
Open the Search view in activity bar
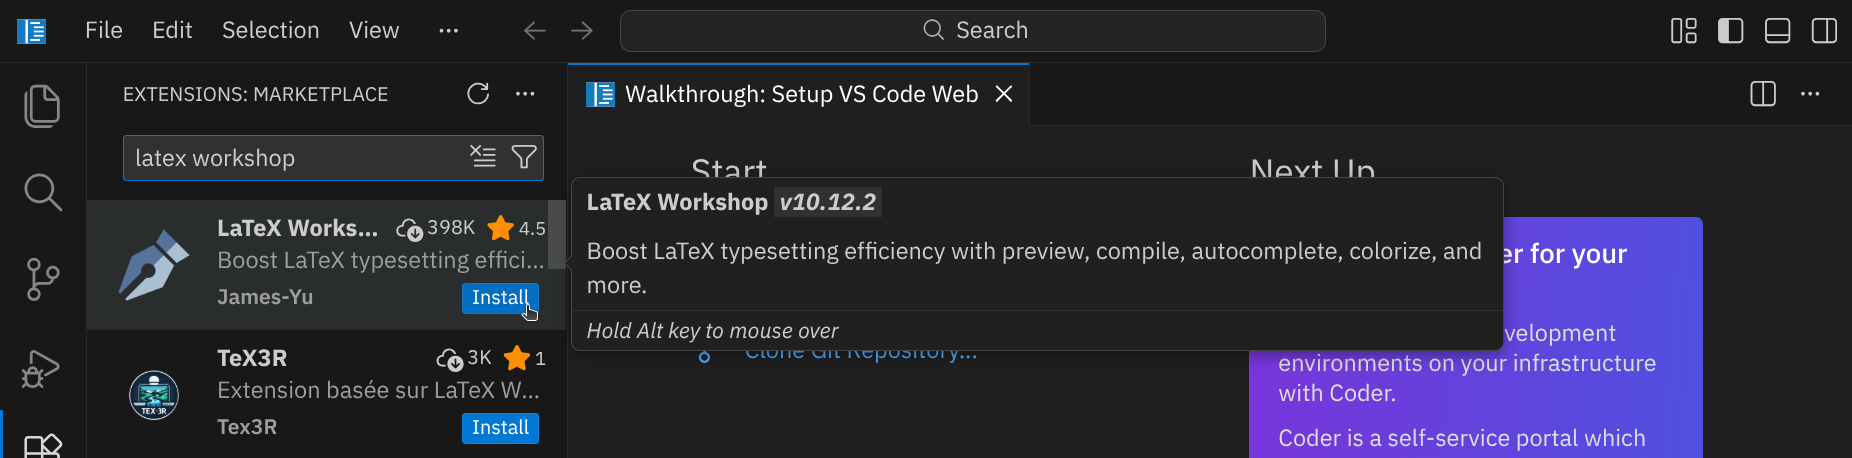coord(42,192)
